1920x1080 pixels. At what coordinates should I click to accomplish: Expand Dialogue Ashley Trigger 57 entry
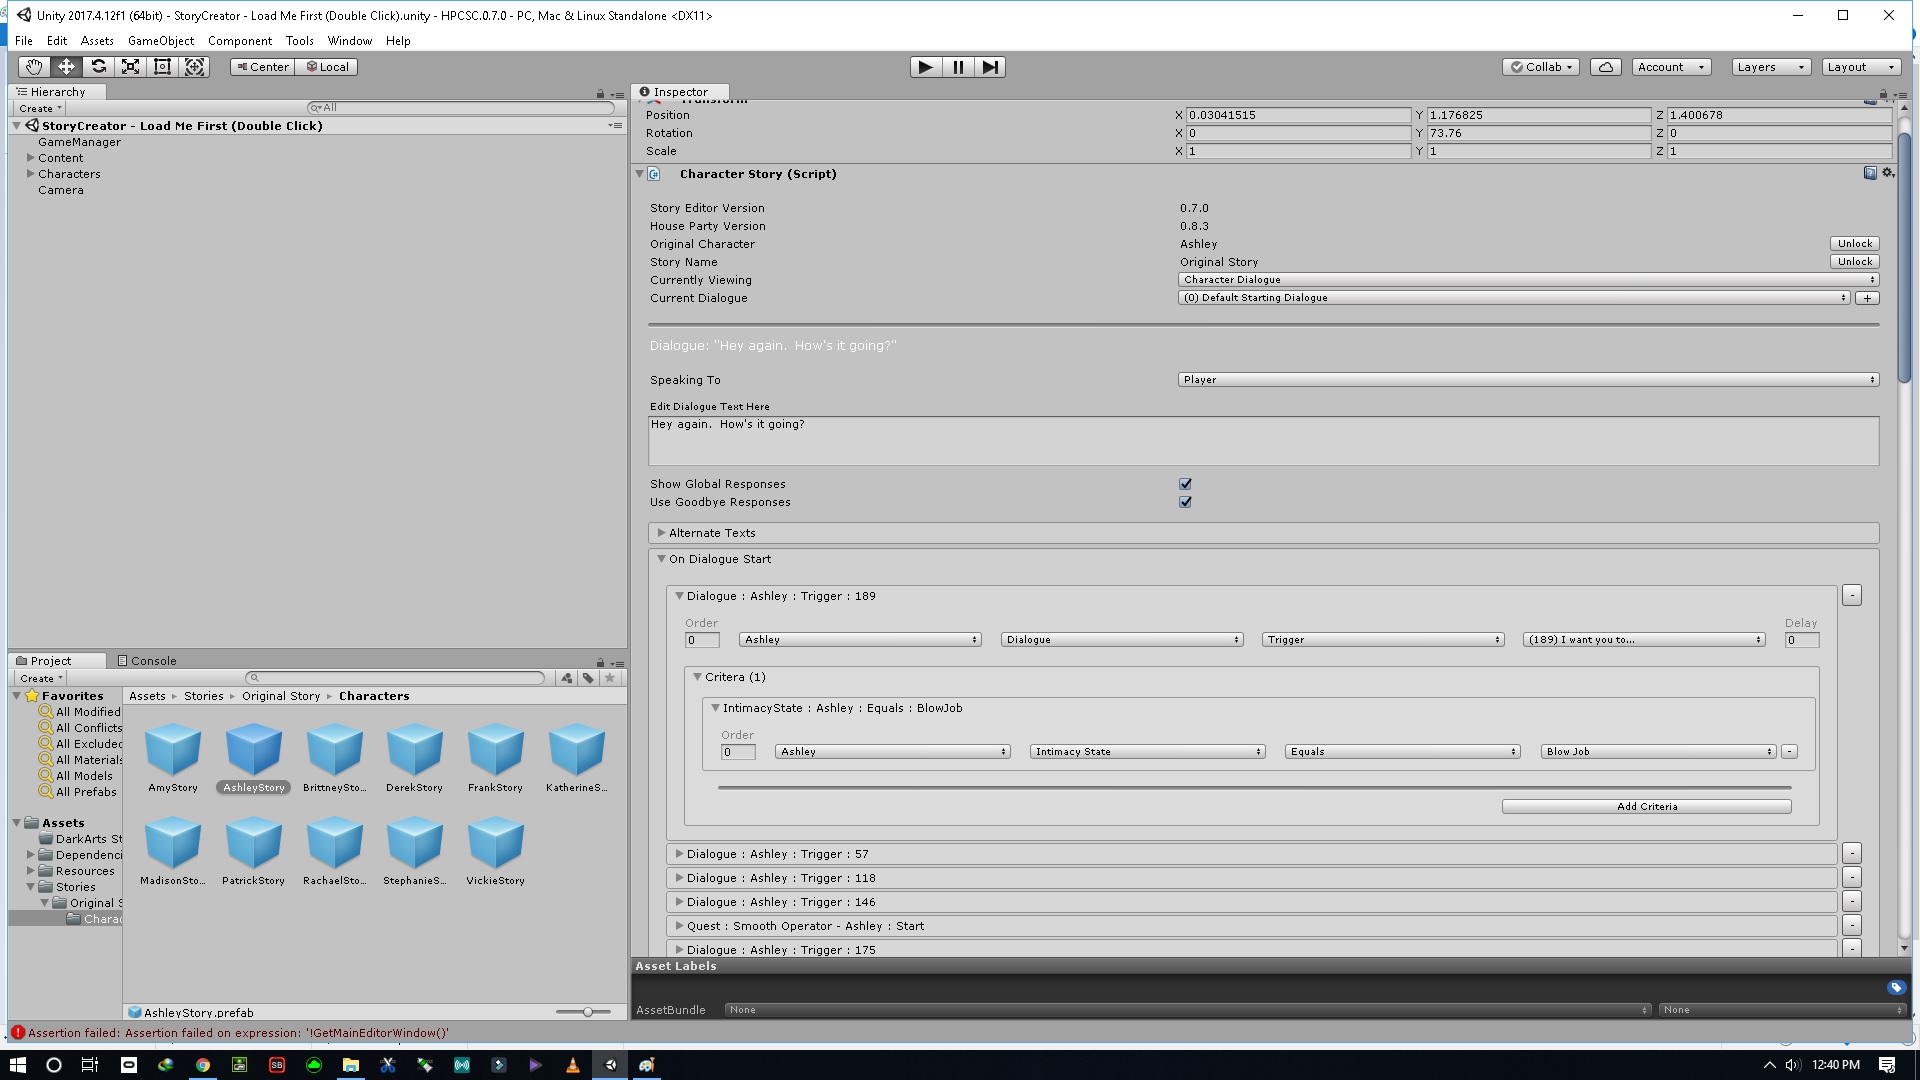(679, 854)
